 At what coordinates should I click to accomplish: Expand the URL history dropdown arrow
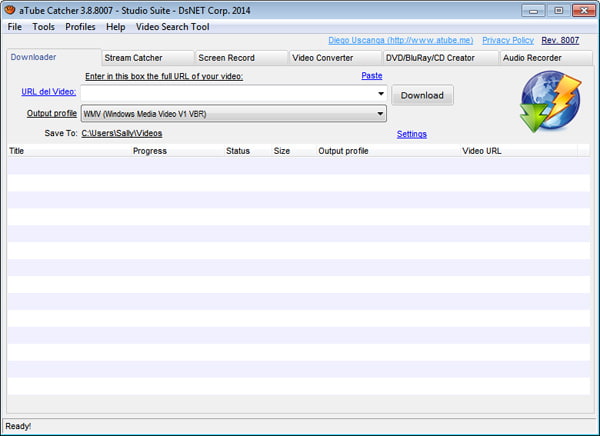tap(381, 94)
